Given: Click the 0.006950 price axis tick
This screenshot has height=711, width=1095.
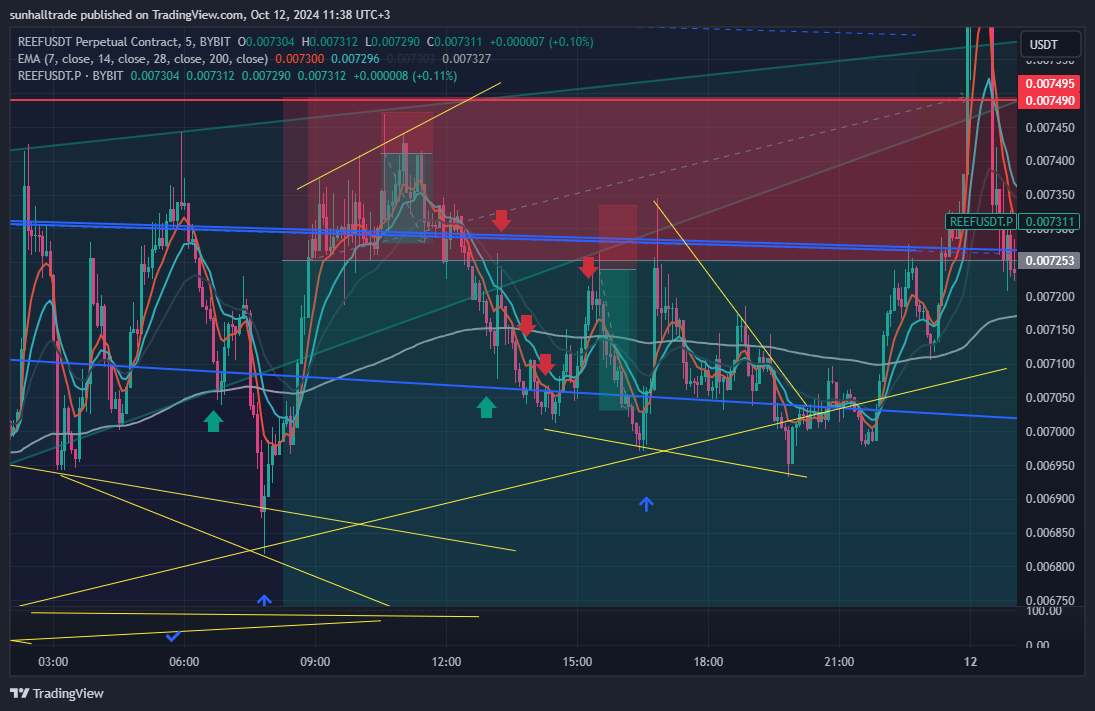Looking at the screenshot, I should 1050,465.
